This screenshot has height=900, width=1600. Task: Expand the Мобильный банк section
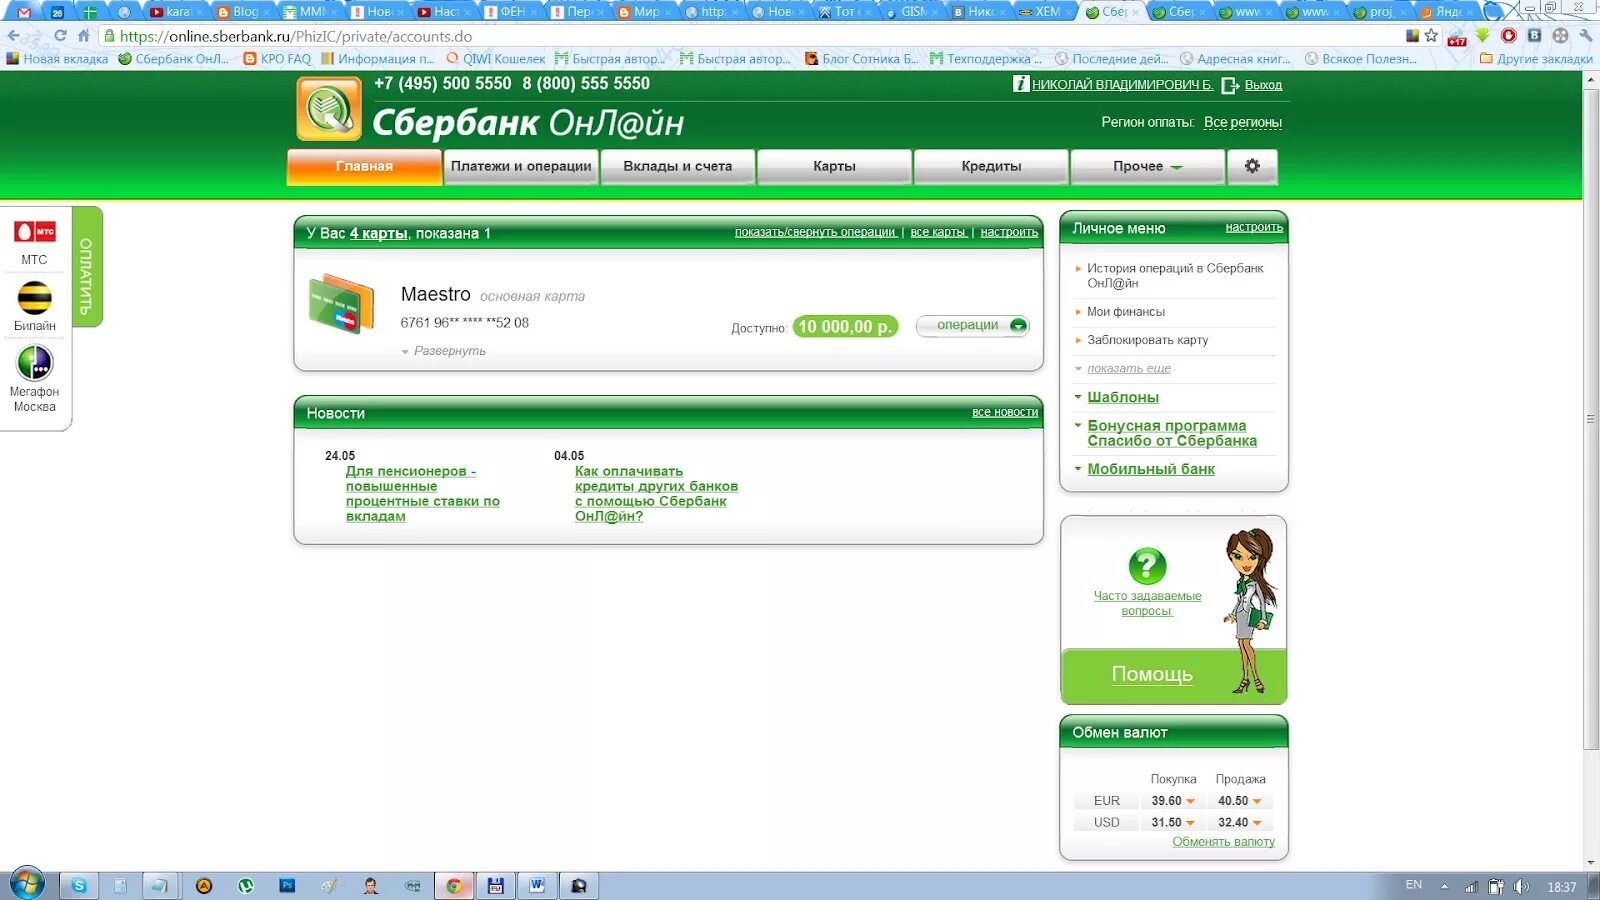[1150, 469]
